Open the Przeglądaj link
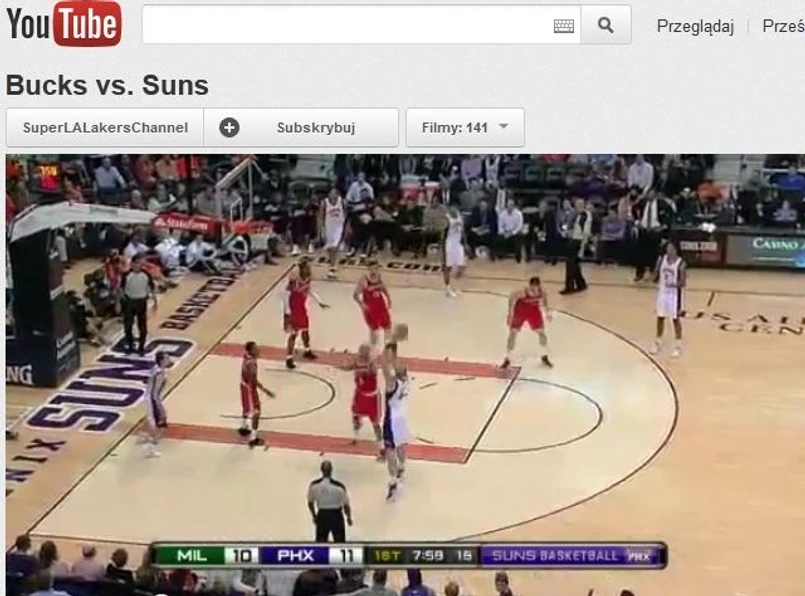This screenshot has height=596, width=805. click(x=695, y=26)
